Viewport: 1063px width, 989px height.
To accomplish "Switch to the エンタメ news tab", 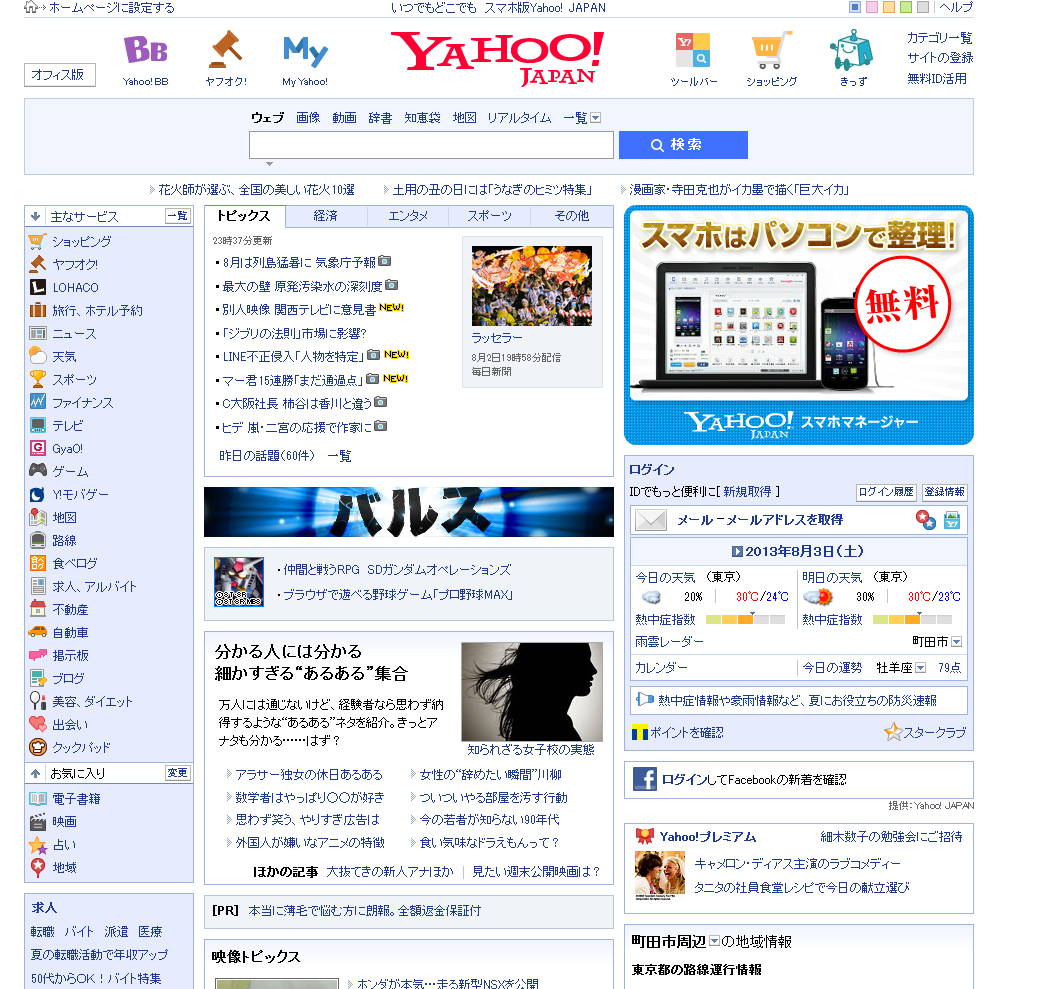I will click(408, 216).
